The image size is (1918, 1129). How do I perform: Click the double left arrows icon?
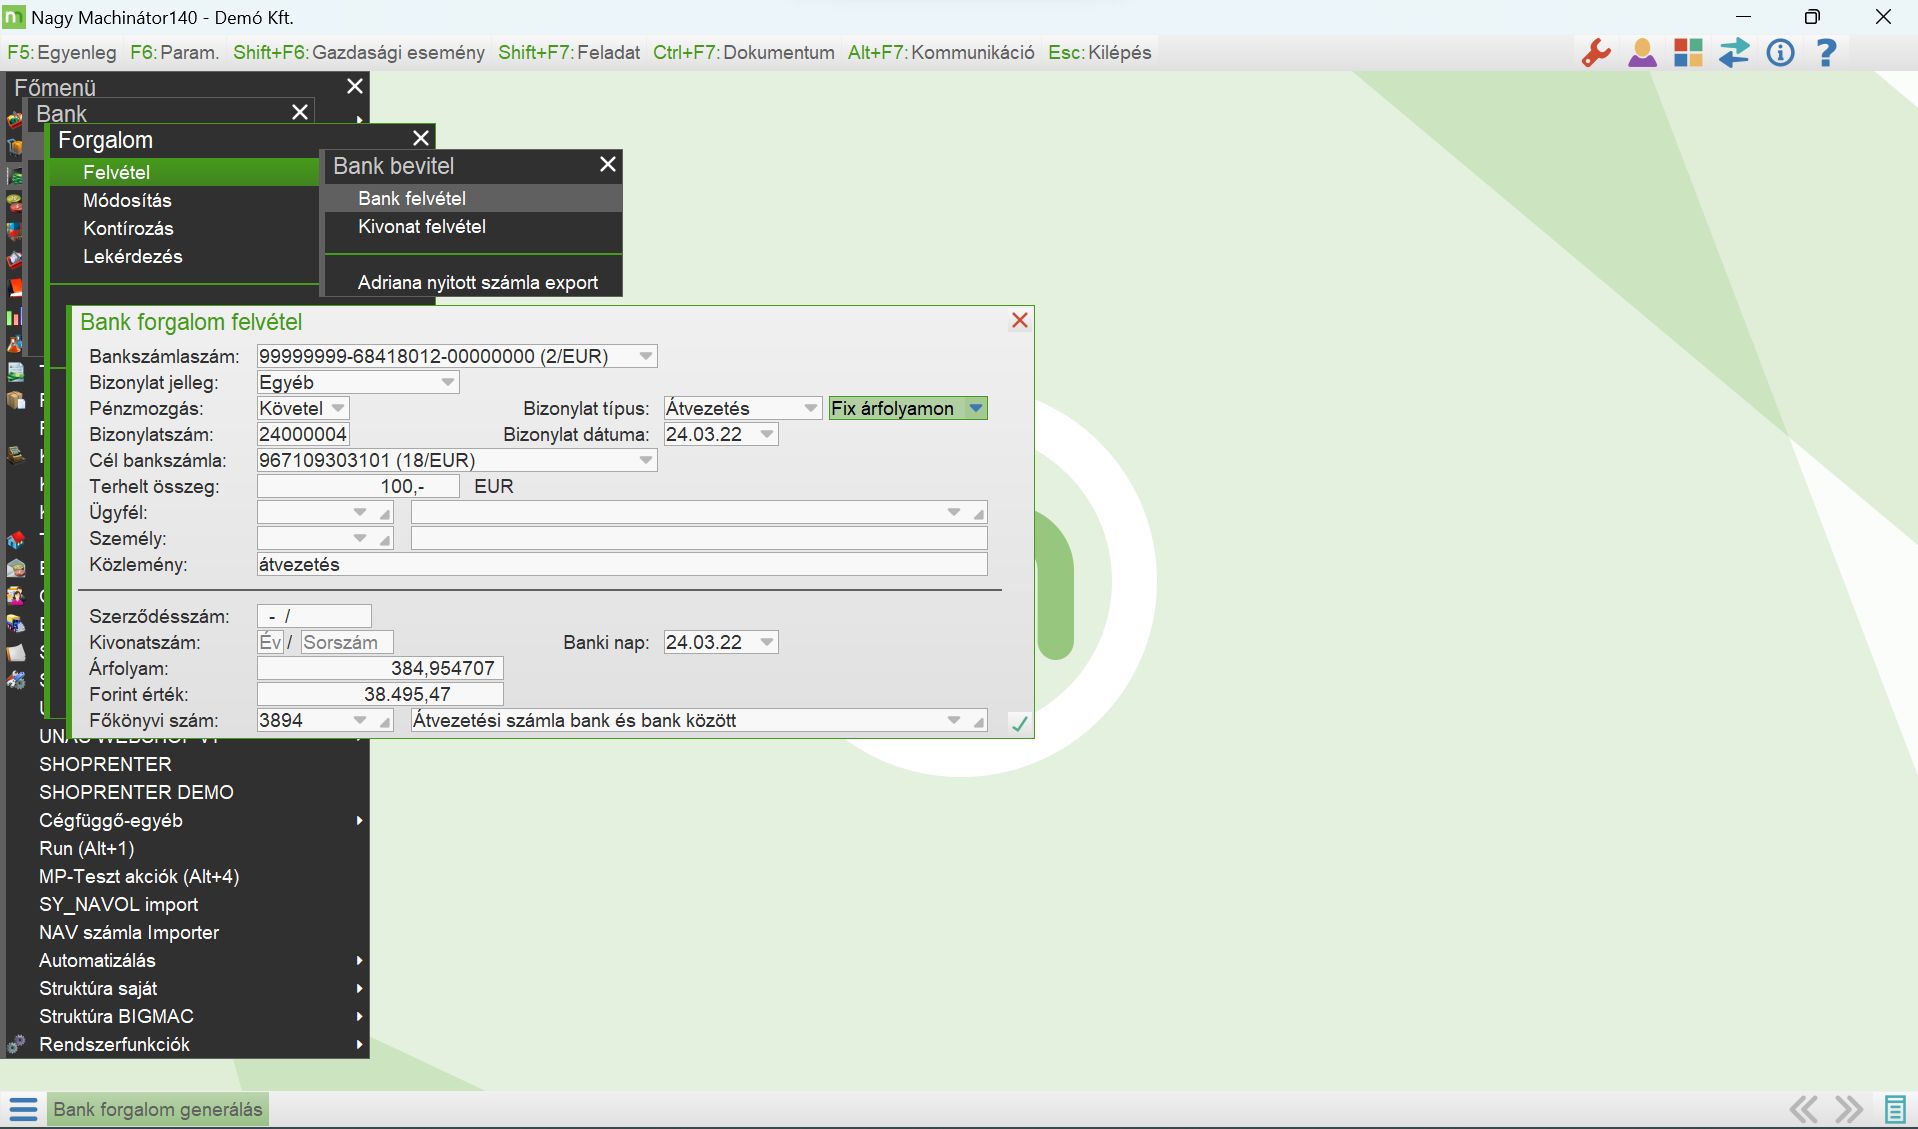[x=1803, y=1109]
